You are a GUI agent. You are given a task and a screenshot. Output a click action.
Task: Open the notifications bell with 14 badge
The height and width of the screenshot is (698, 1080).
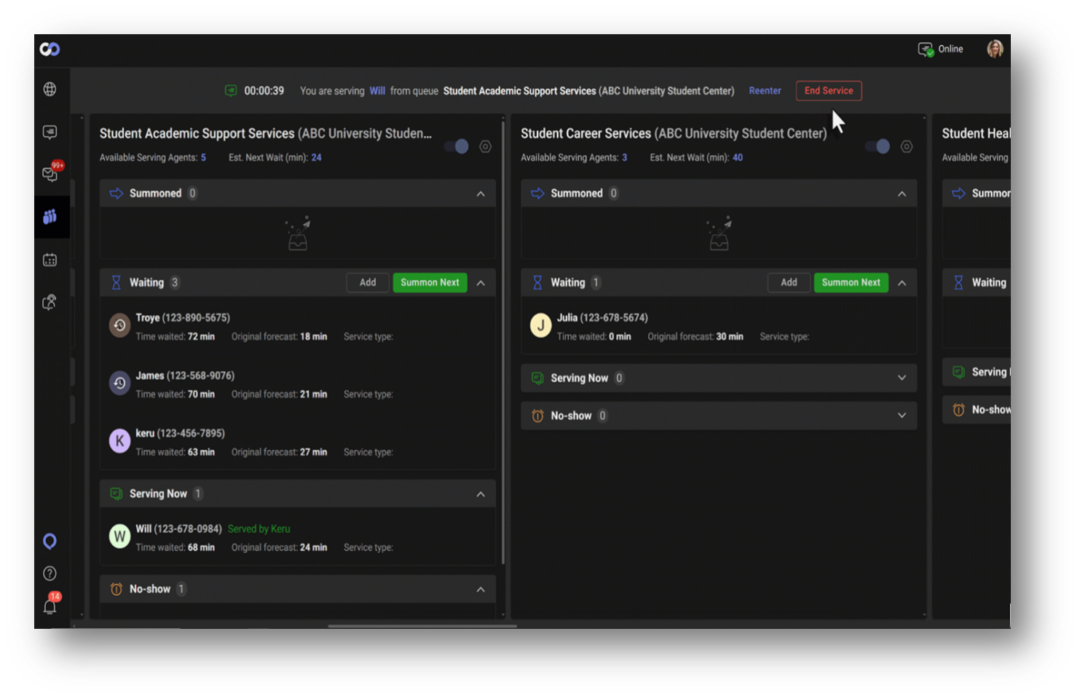[49, 604]
